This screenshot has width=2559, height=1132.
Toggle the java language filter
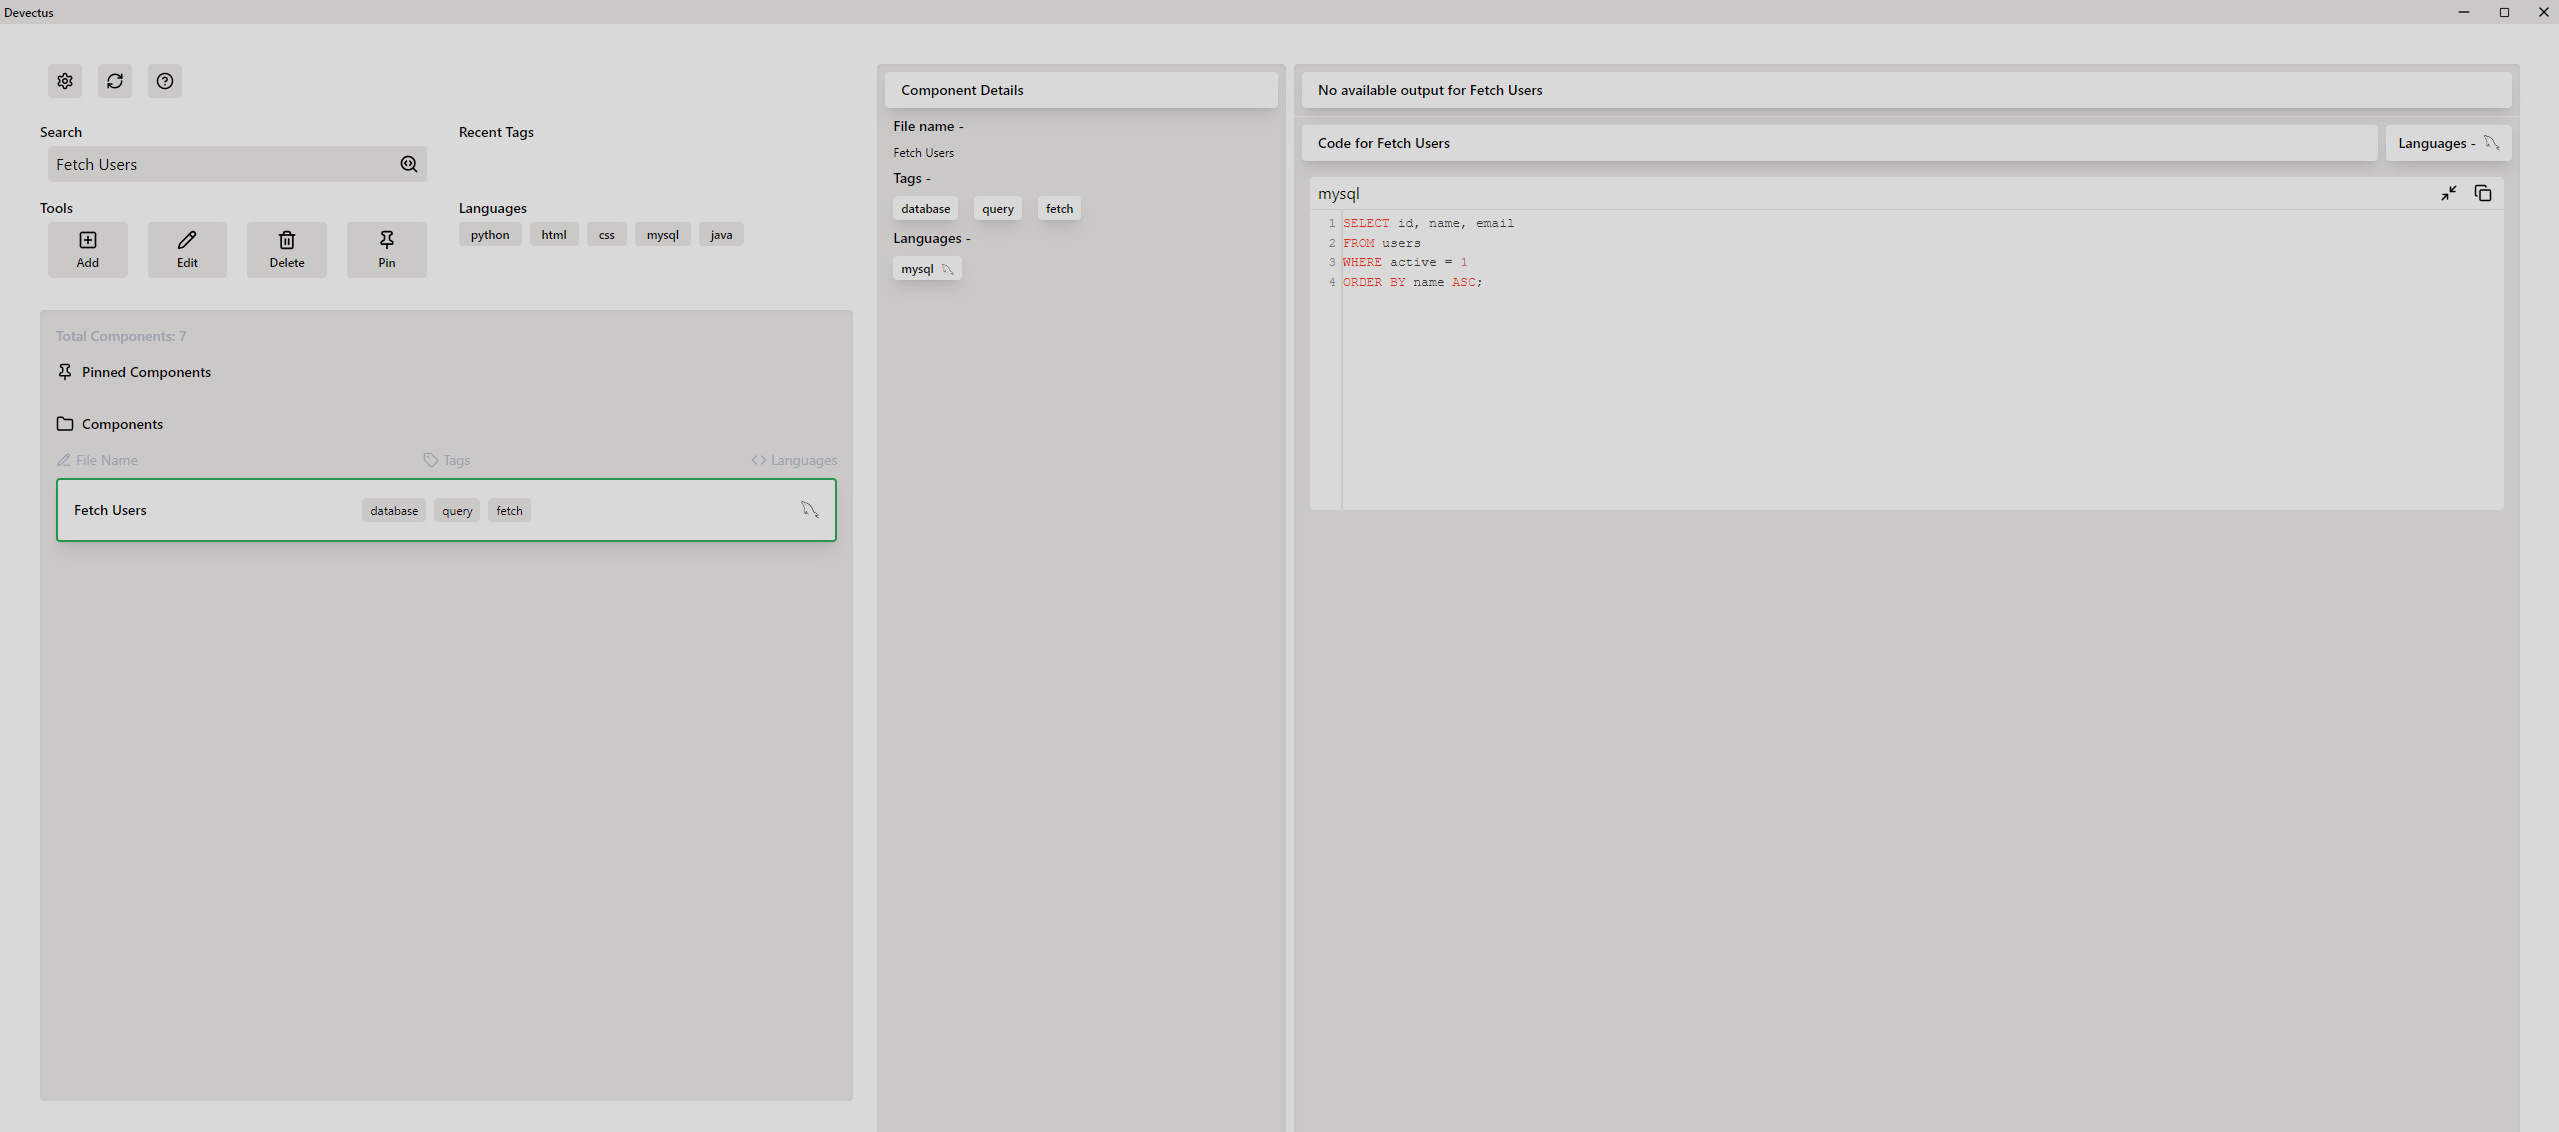(x=721, y=235)
